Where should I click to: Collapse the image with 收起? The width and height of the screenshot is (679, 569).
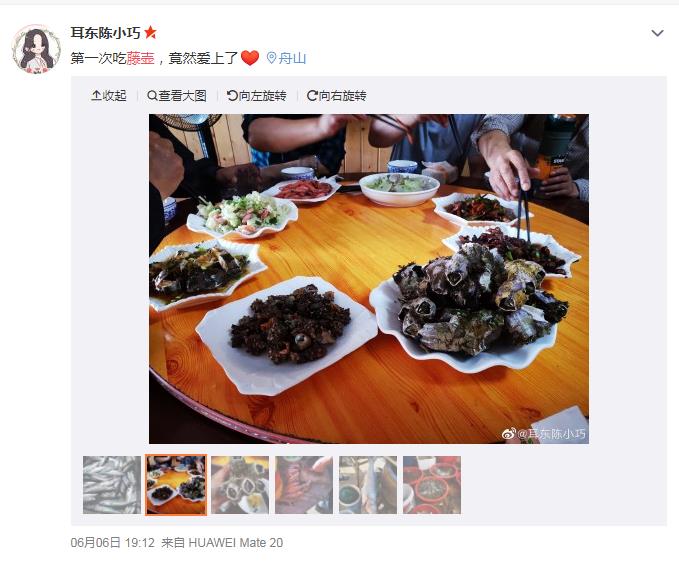(x=109, y=95)
